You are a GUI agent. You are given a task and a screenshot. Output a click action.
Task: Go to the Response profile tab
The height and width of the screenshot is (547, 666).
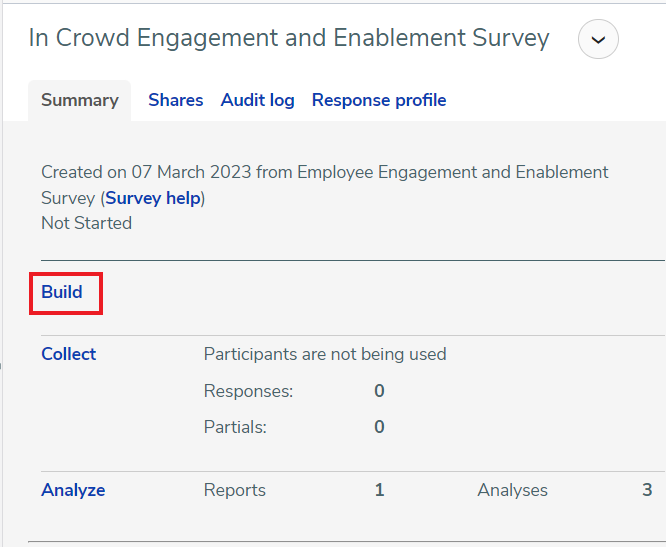coord(379,100)
